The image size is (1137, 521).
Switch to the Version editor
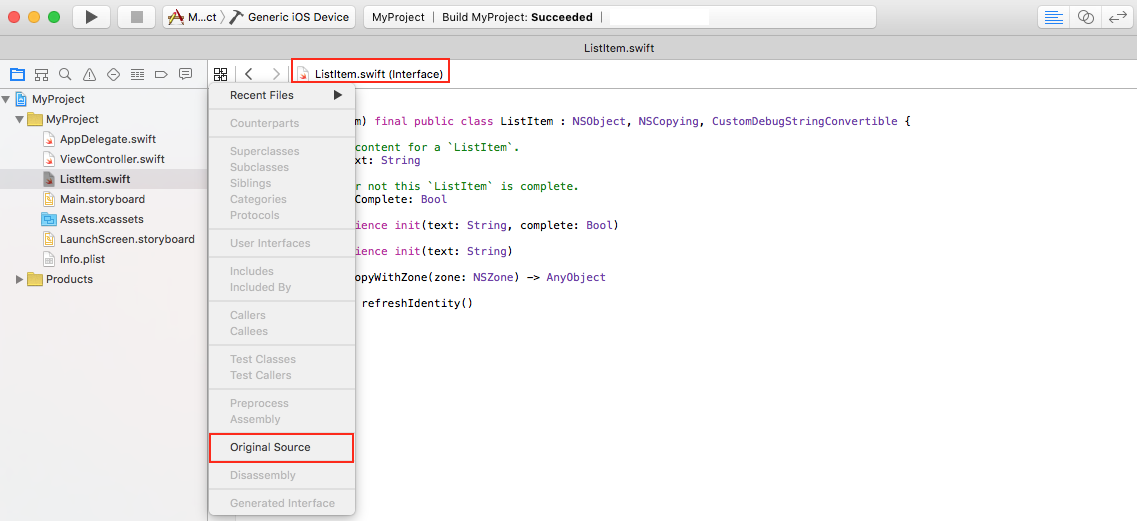(x=1116, y=17)
